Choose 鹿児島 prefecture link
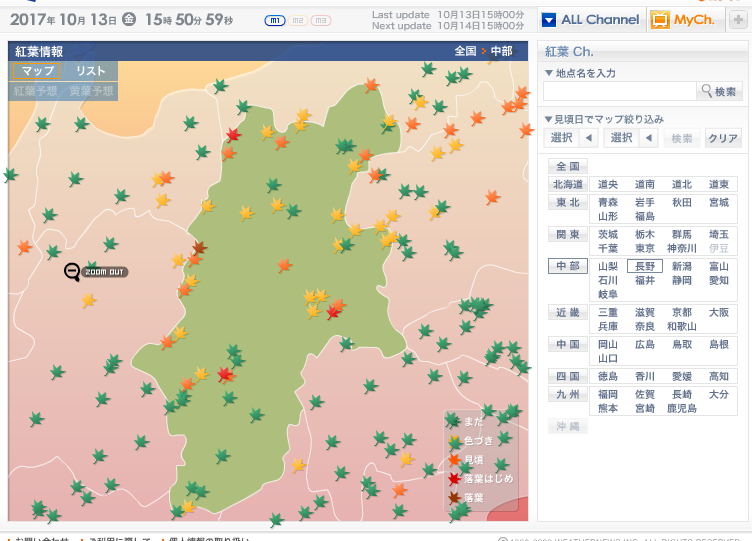 [682, 408]
